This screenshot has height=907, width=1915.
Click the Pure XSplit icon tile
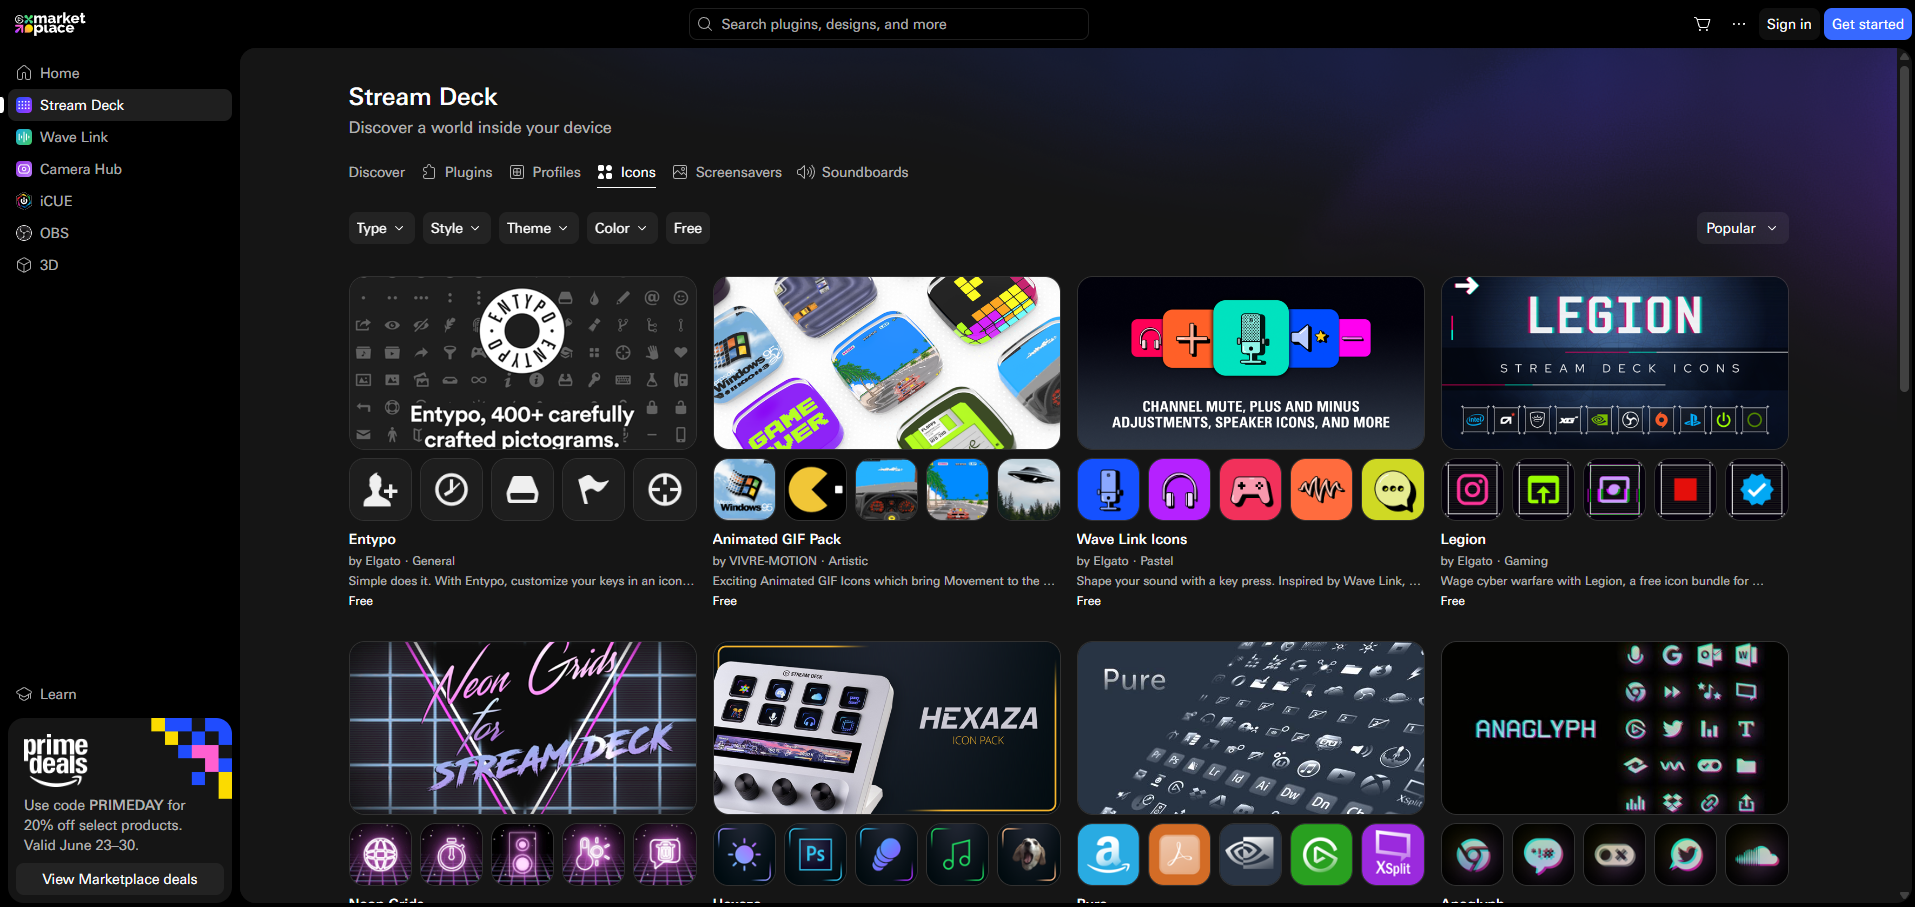tap(1392, 855)
